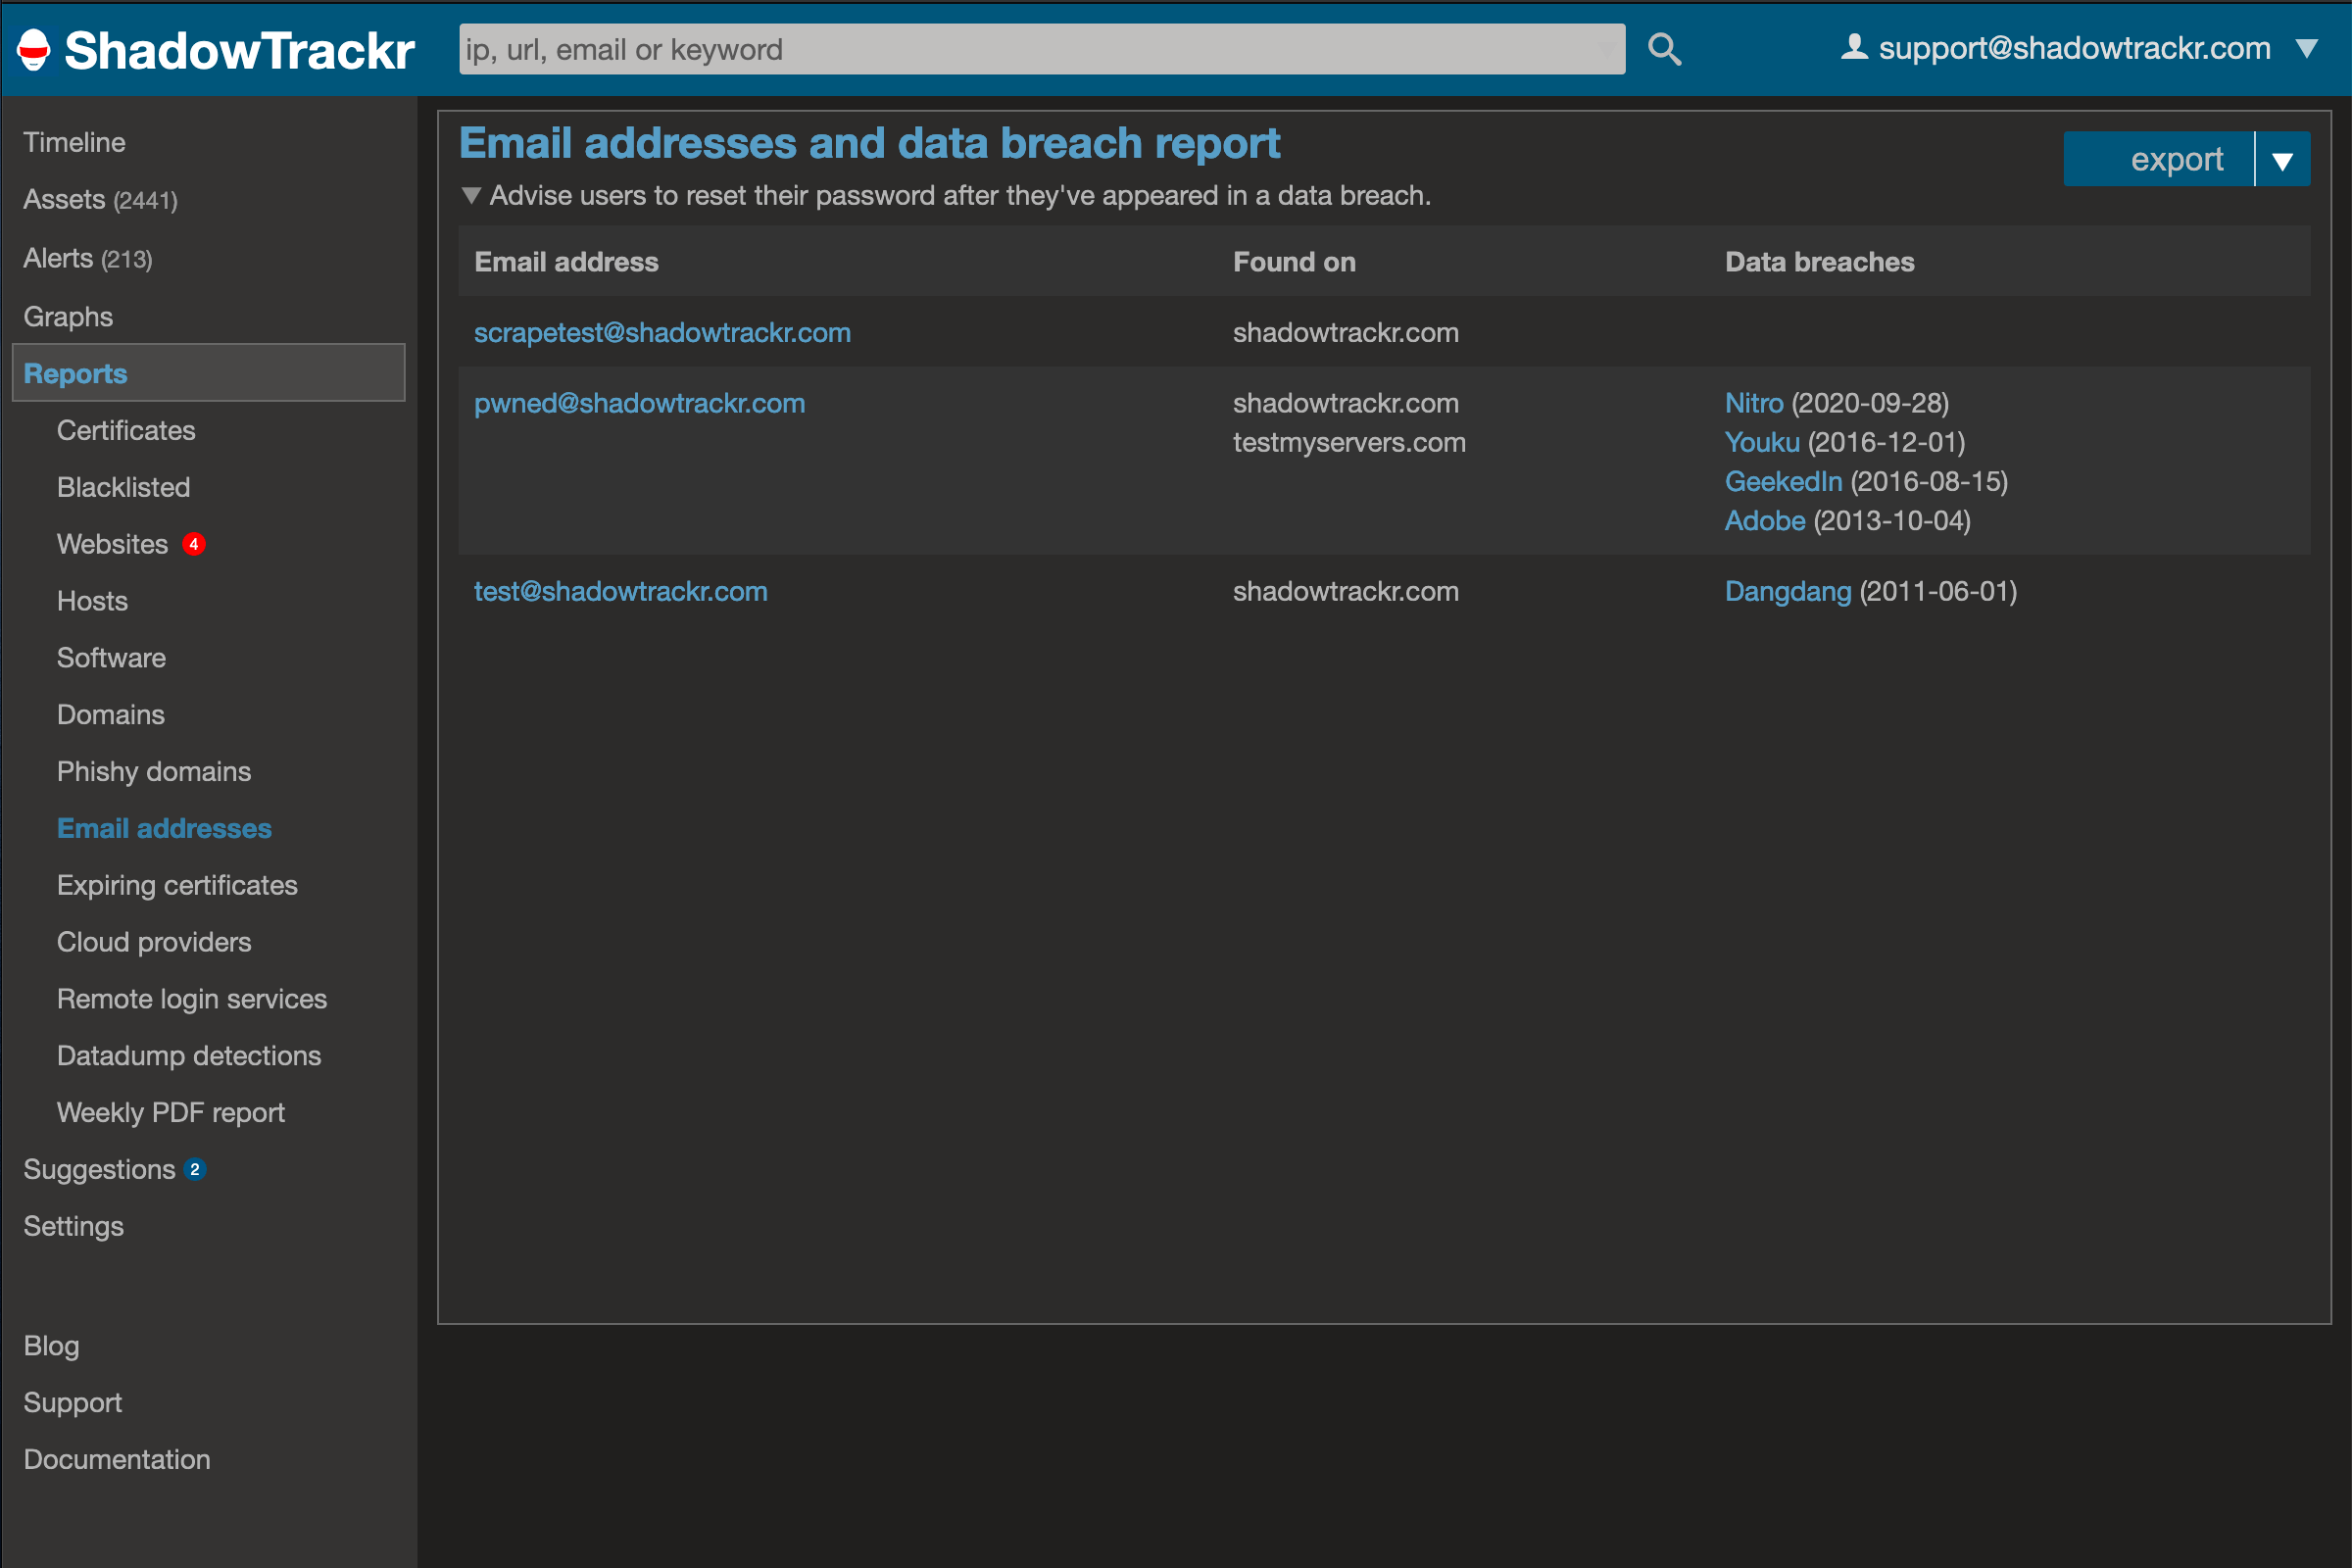Open the account dropdown next to support email
This screenshot has width=2352, height=1568.
point(2308,48)
